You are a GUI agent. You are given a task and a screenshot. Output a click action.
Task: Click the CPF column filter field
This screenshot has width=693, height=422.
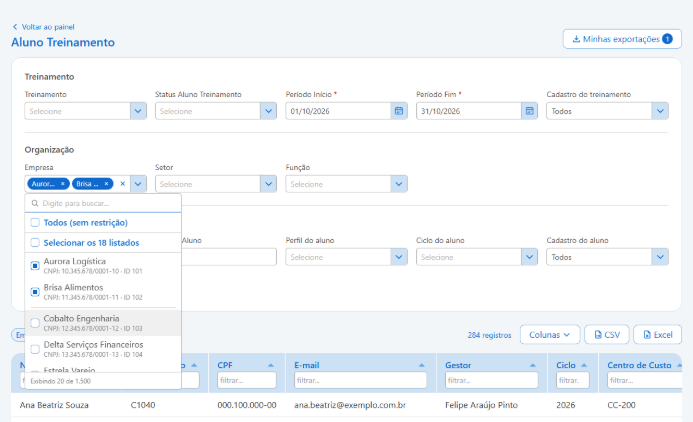247,380
